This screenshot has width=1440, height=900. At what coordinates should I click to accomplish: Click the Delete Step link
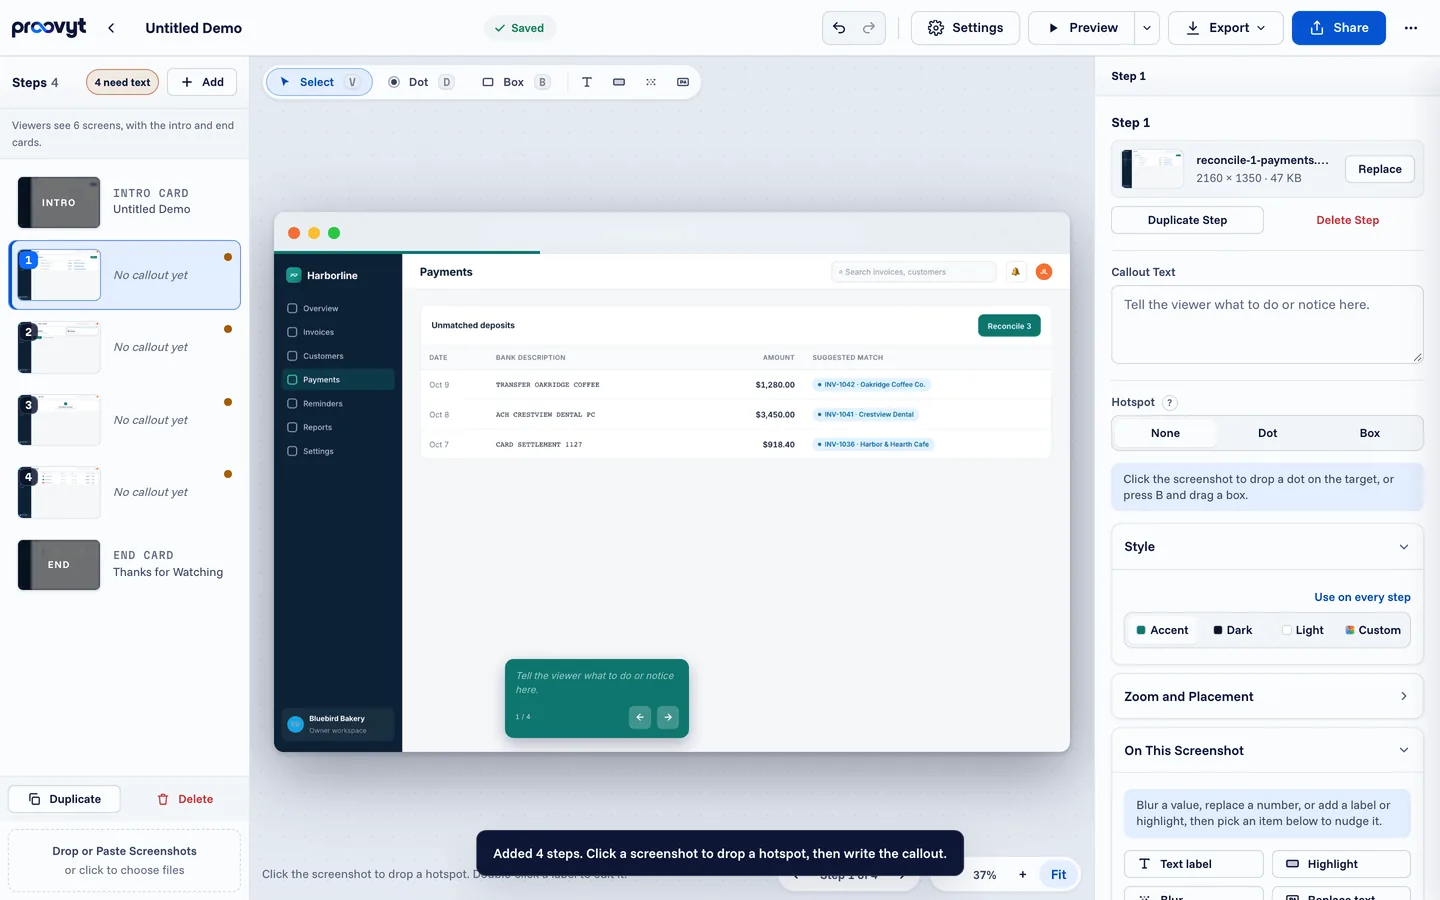coord(1347,220)
